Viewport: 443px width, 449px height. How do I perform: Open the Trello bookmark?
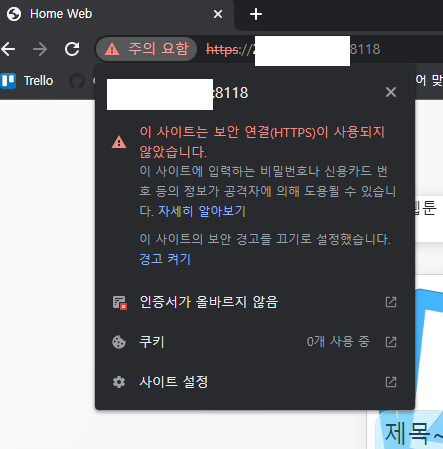coord(27,81)
